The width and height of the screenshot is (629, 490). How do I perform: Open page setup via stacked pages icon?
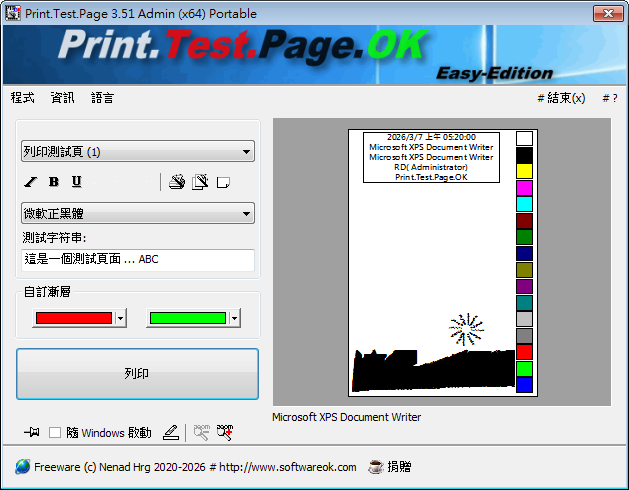coord(200,182)
